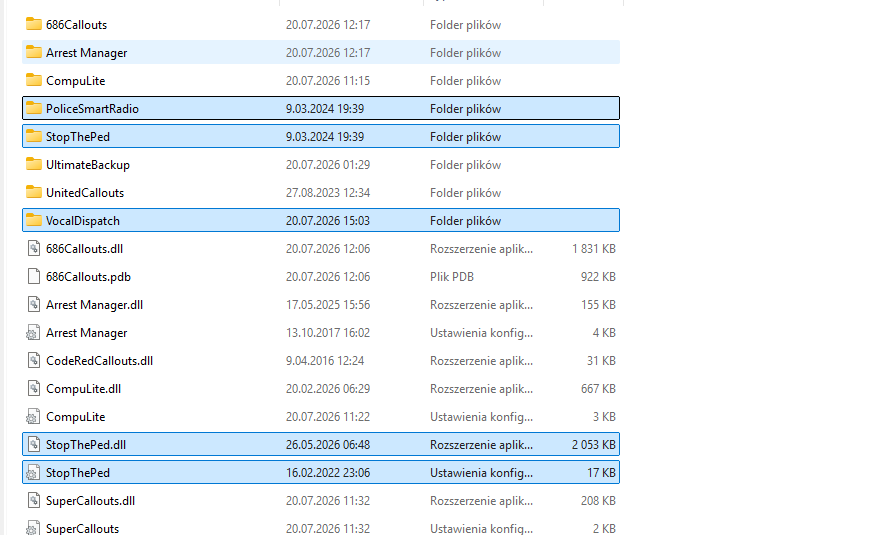Select the 686Callouts folder name
The width and height of the screenshot is (875, 535).
[76, 25]
